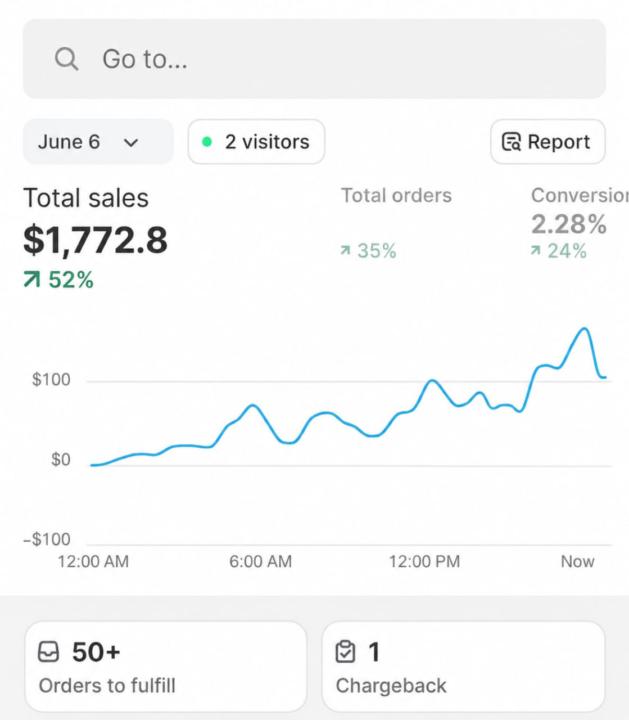
Task: Click the chargeback clipboard icon
Action: [x=345, y=652]
